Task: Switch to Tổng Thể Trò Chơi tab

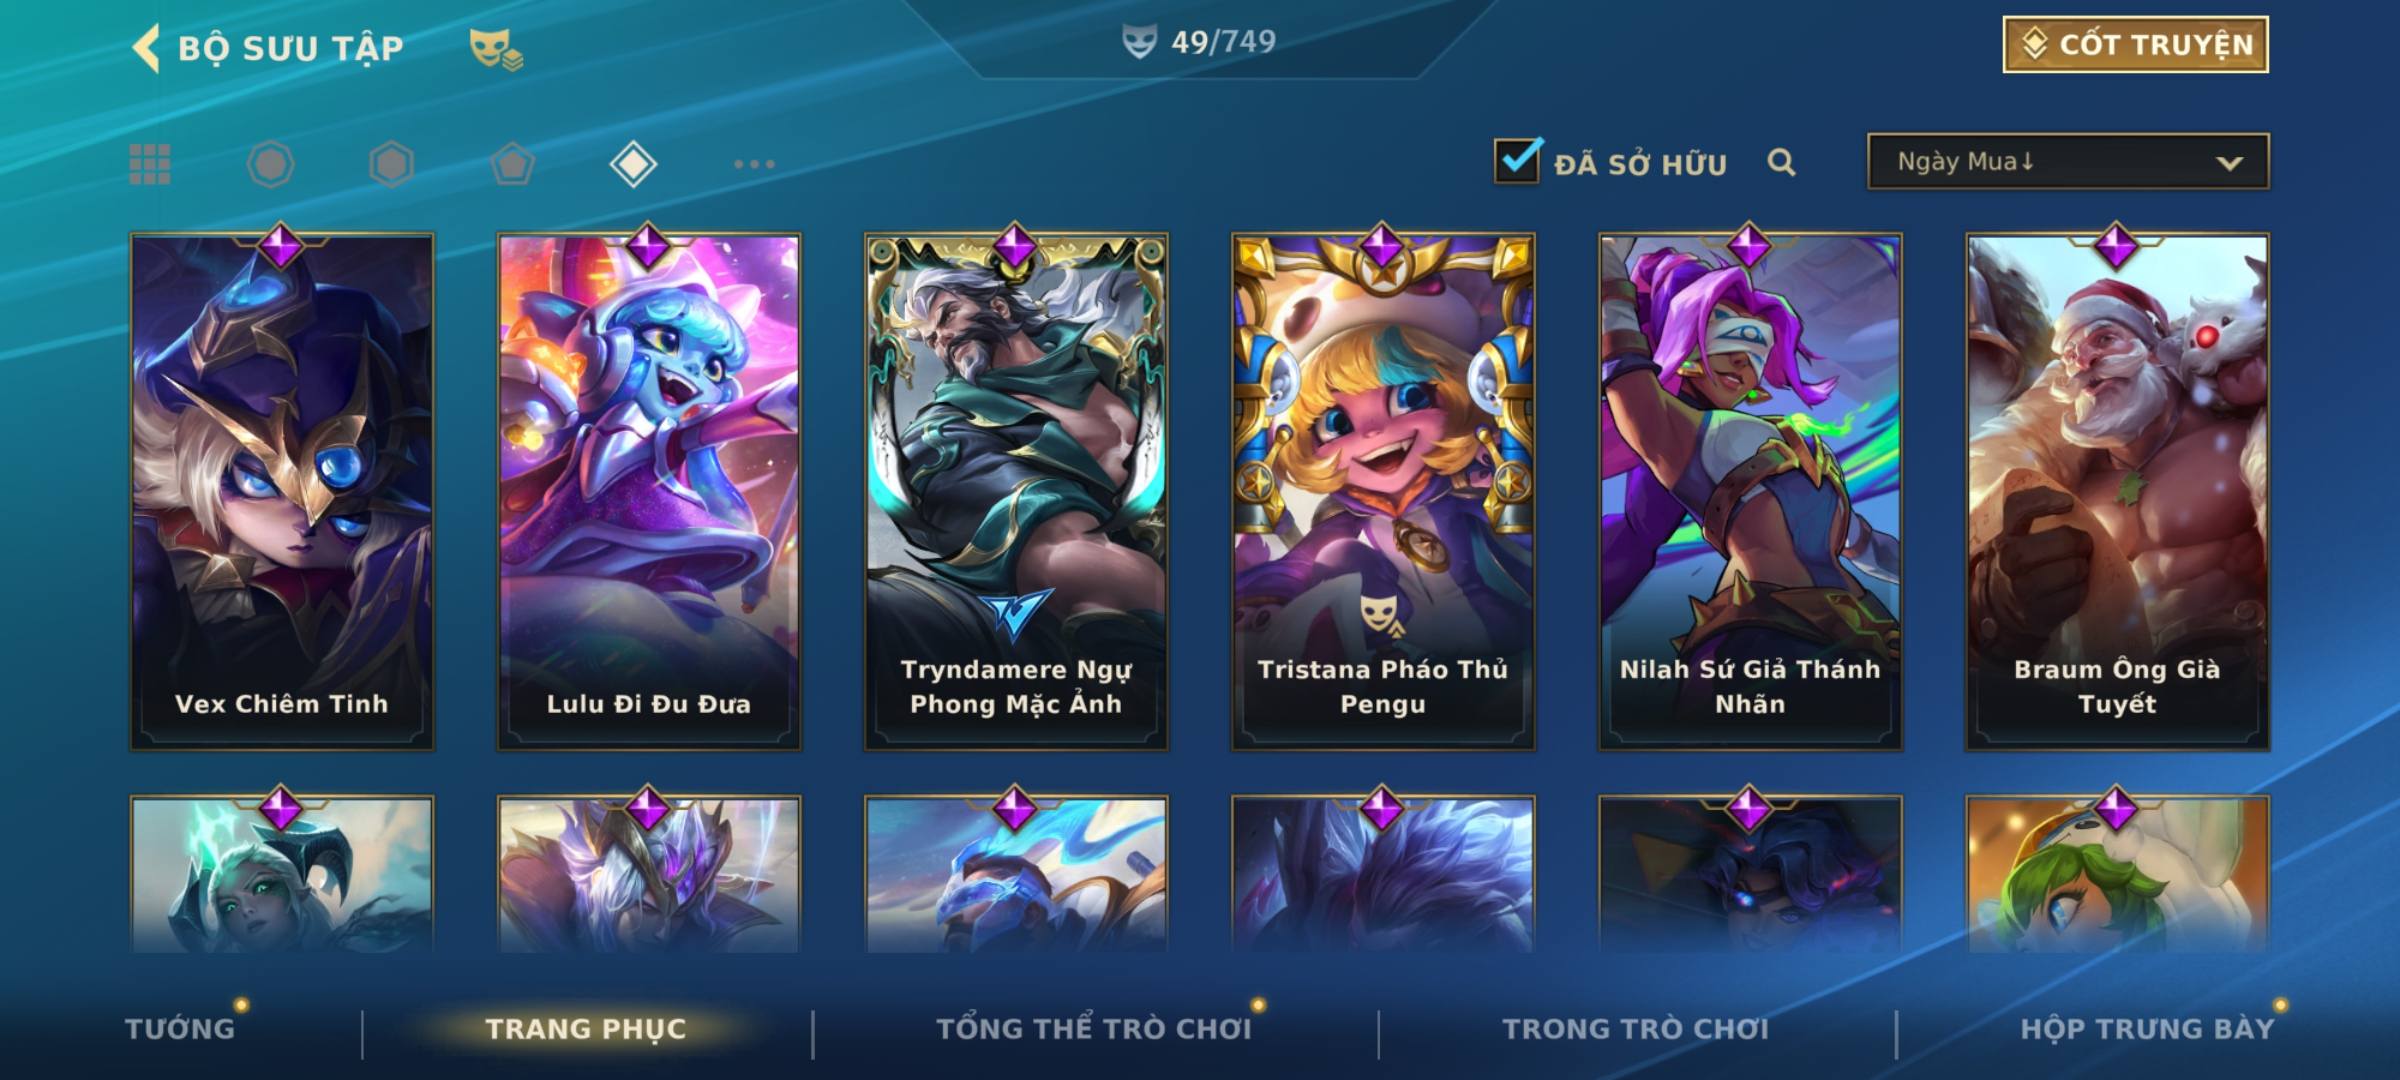Action: [1094, 1029]
